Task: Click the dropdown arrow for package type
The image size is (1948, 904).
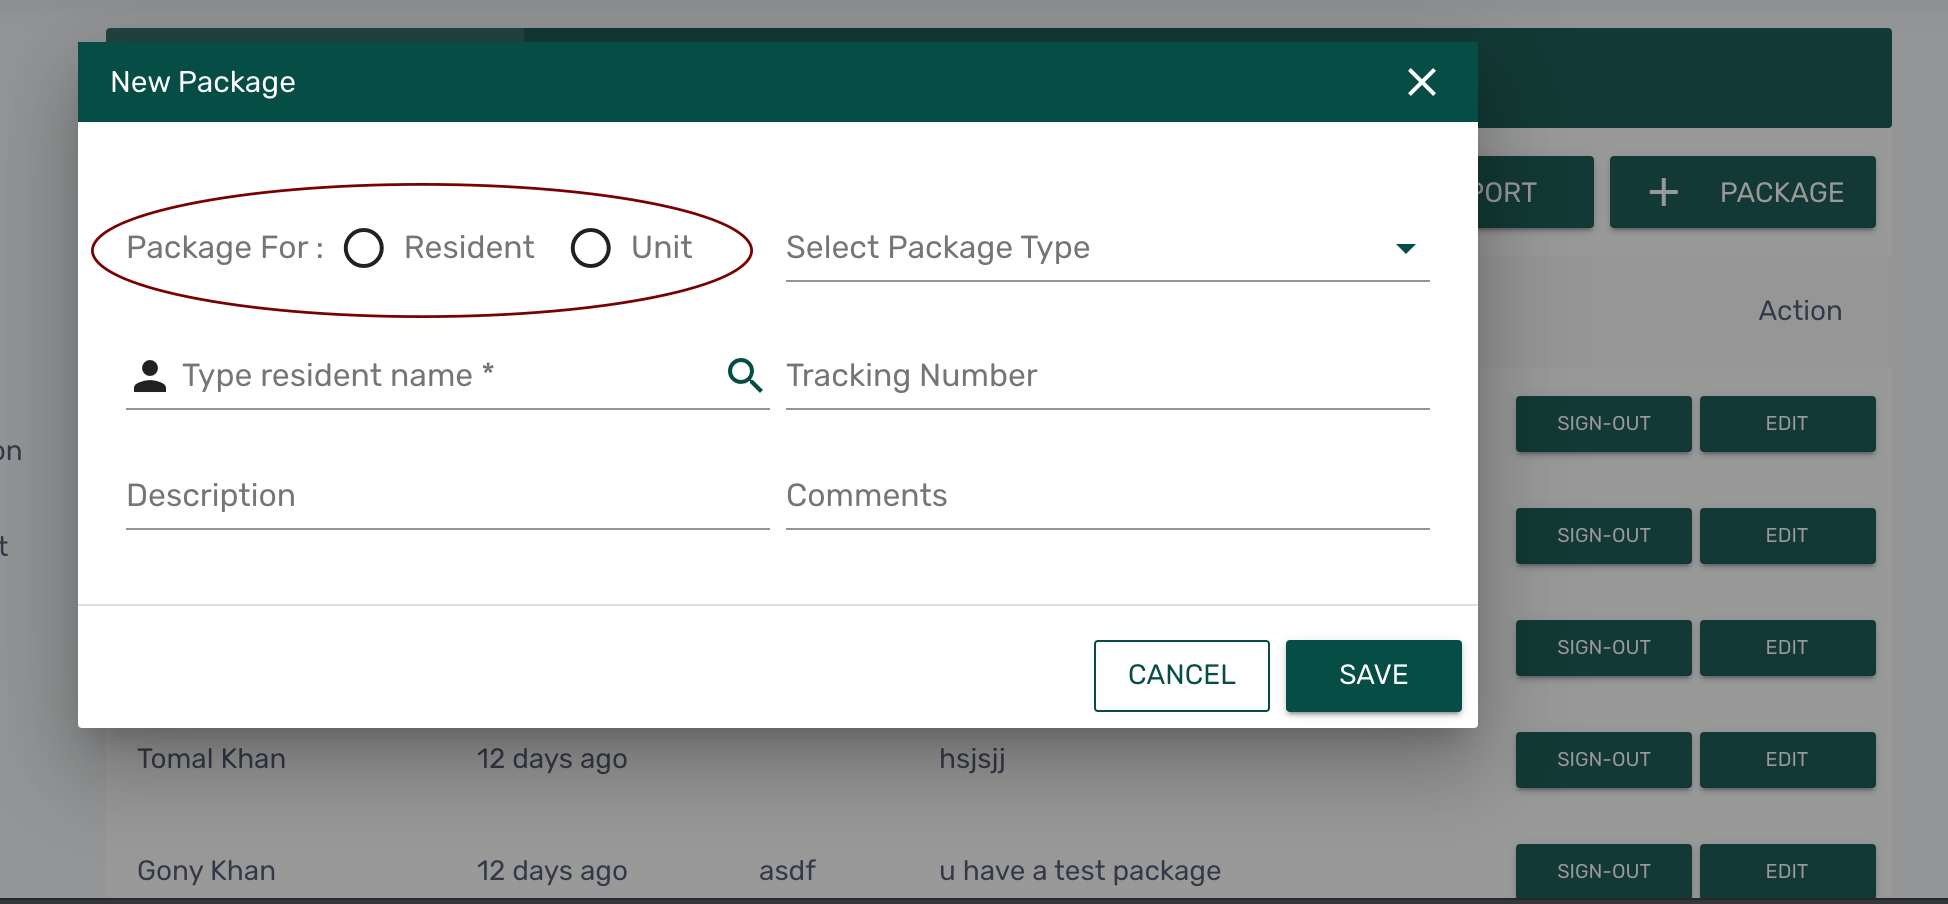Action: pyautogui.click(x=1406, y=249)
